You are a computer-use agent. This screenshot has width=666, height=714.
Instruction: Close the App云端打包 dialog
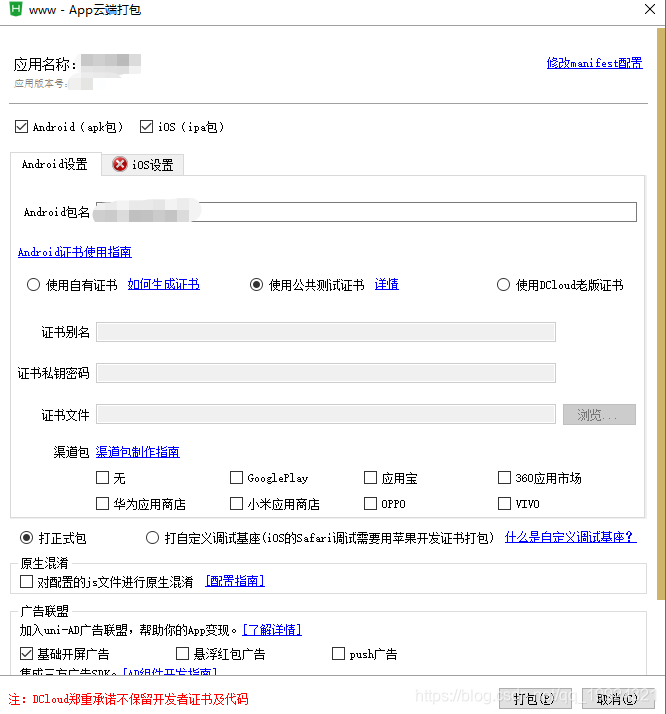650,9
